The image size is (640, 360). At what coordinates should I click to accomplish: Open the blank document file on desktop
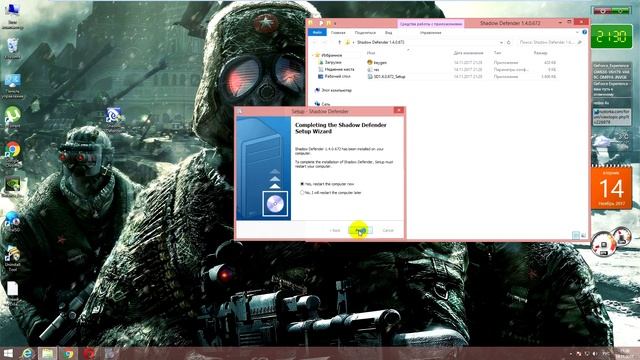tap(12, 293)
